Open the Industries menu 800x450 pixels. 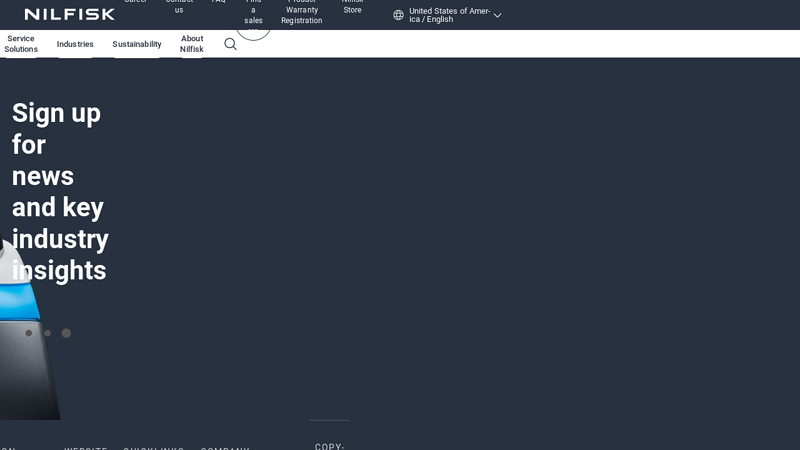coord(75,44)
